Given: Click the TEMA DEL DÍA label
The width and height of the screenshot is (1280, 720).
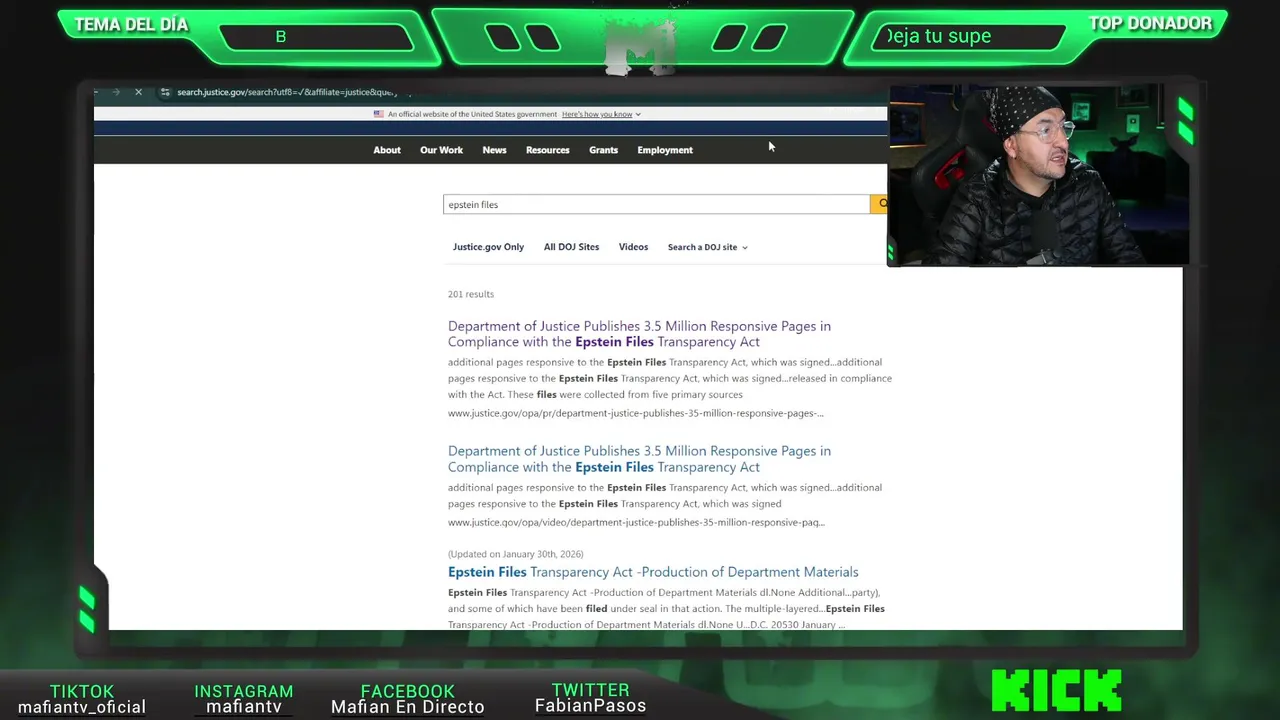Looking at the screenshot, I should (x=131, y=25).
